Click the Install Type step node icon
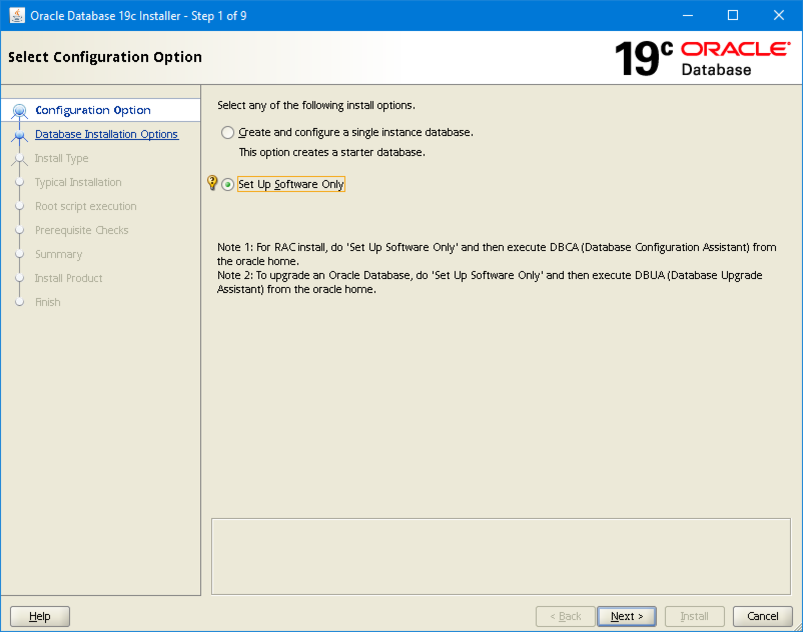This screenshot has height=632, width=803. tap(19, 158)
